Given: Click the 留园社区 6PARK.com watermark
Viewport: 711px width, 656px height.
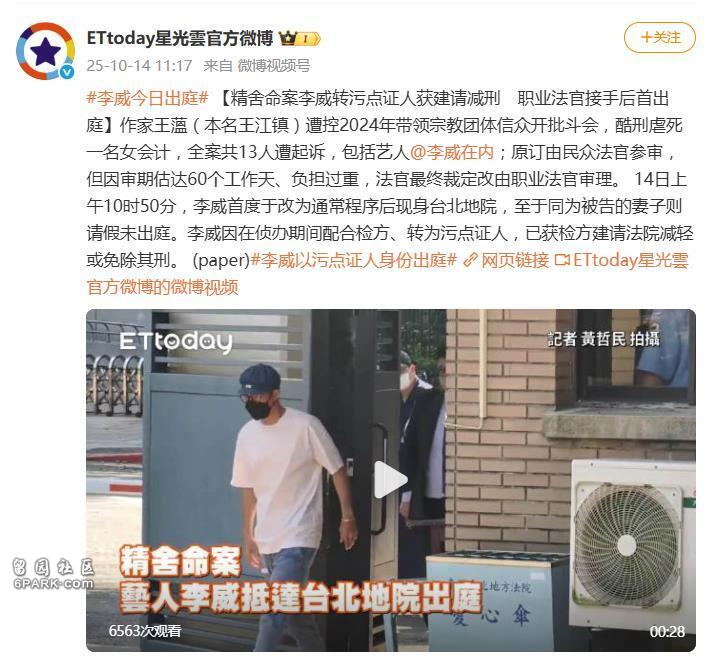Looking at the screenshot, I should point(54,574).
